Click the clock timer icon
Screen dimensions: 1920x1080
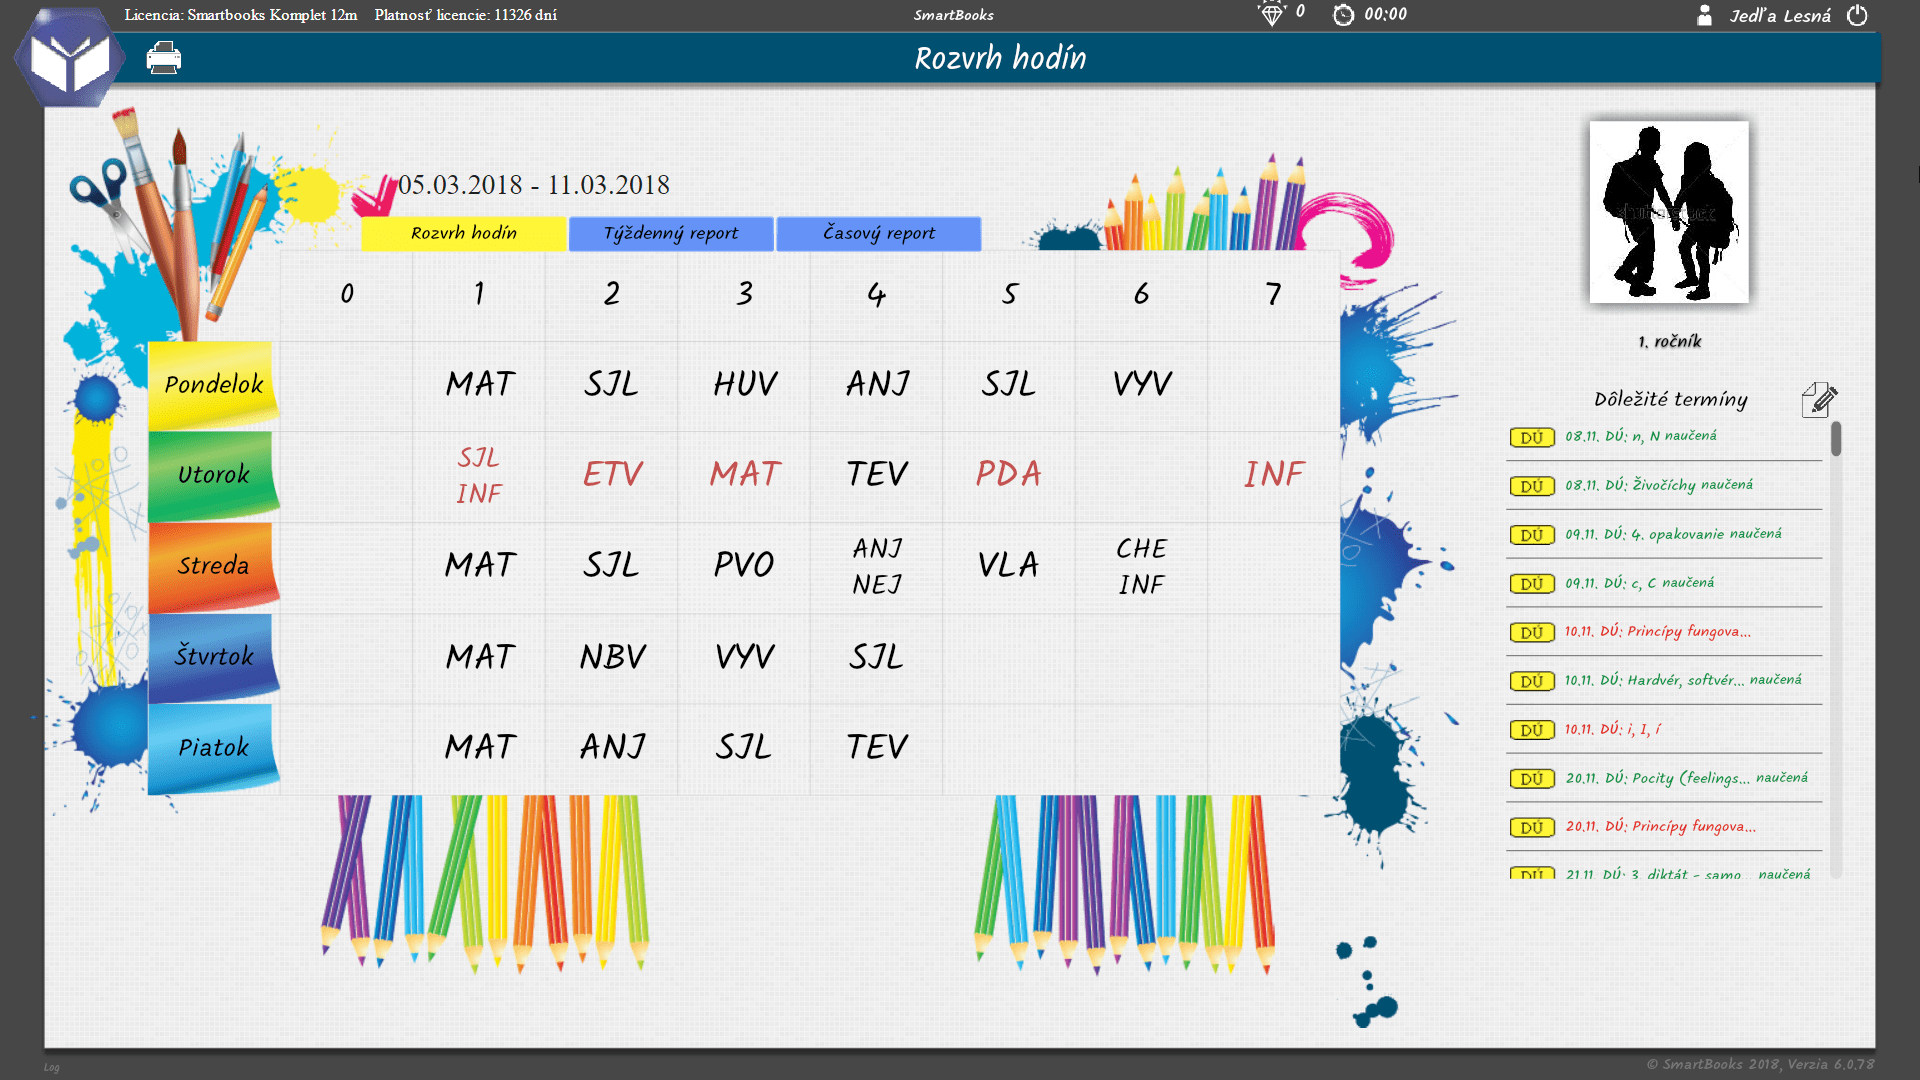click(x=1343, y=14)
